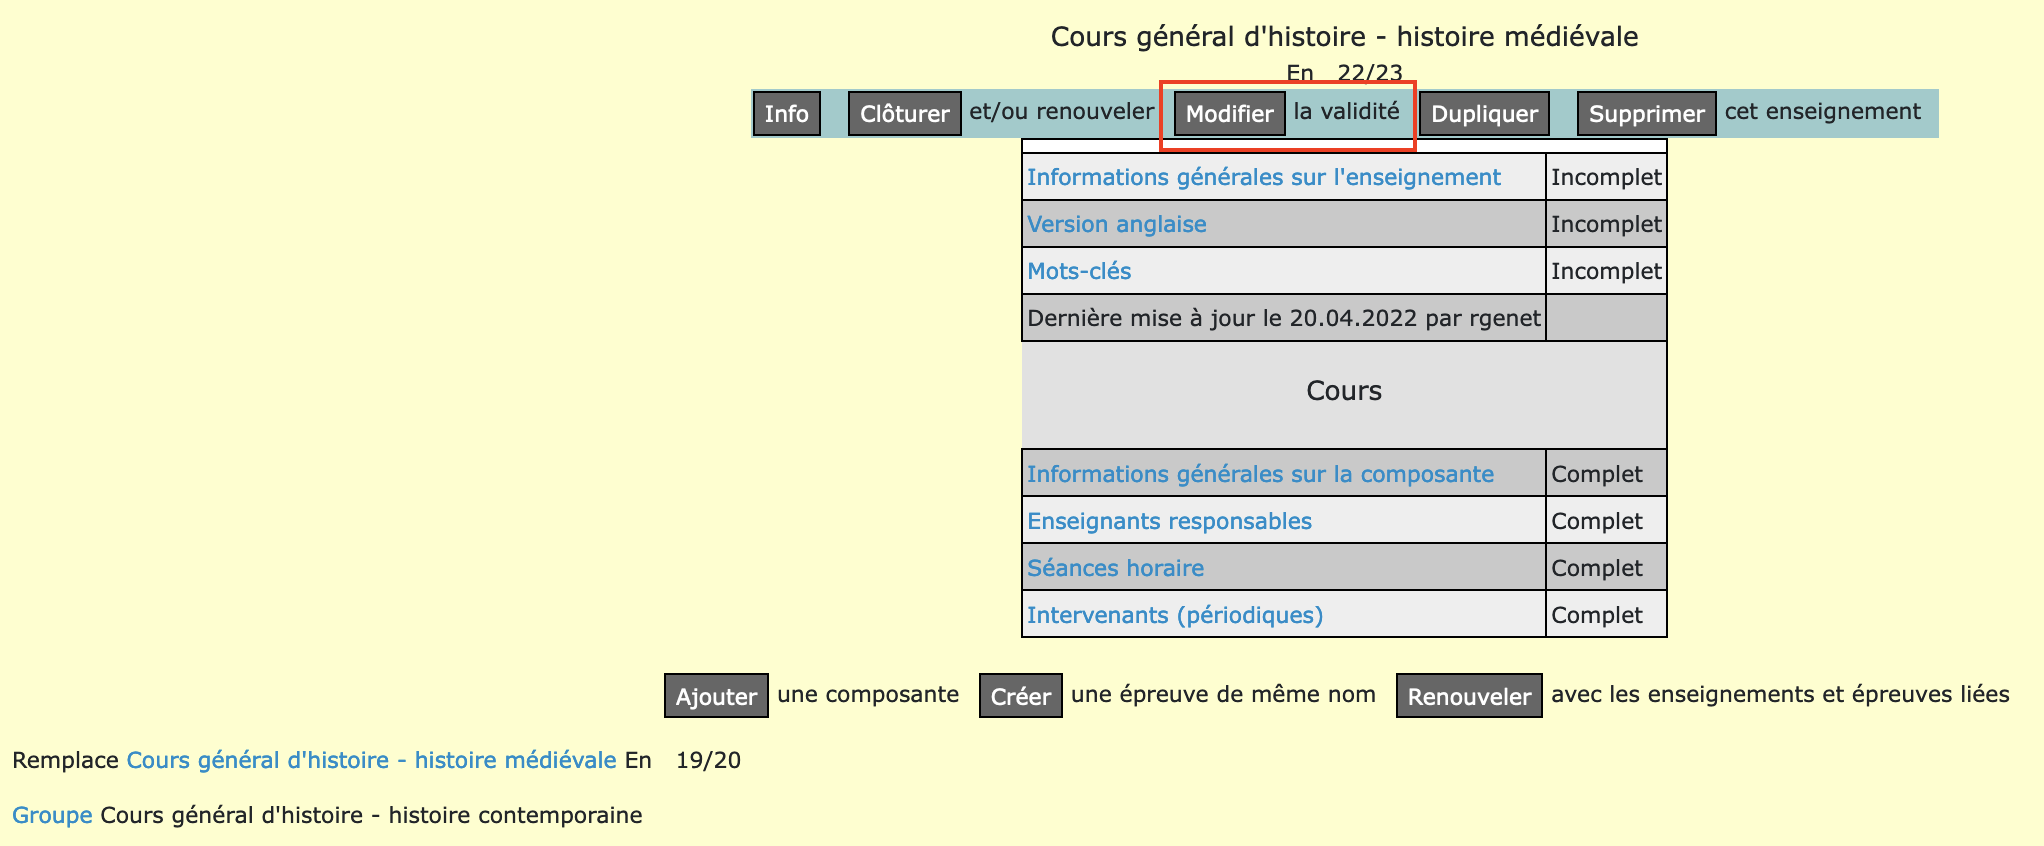Click the Incomplet status beside Mots-clés
Screen dimensions: 2044x846
(1605, 271)
